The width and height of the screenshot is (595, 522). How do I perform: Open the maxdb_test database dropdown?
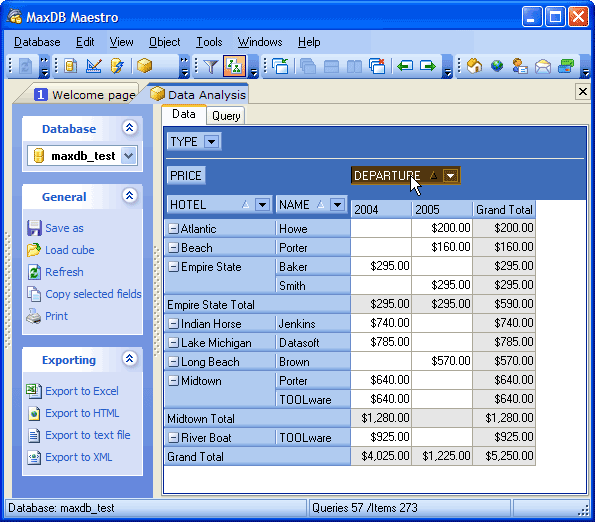[x=129, y=156]
